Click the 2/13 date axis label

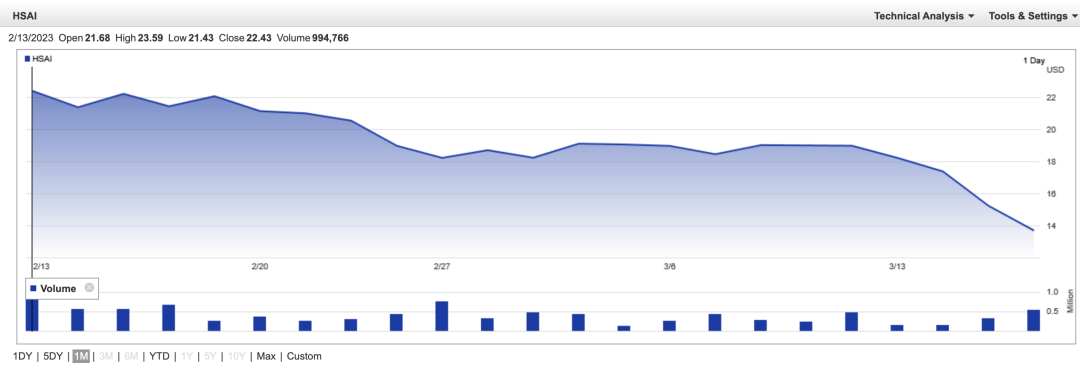click(x=41, y=266)
